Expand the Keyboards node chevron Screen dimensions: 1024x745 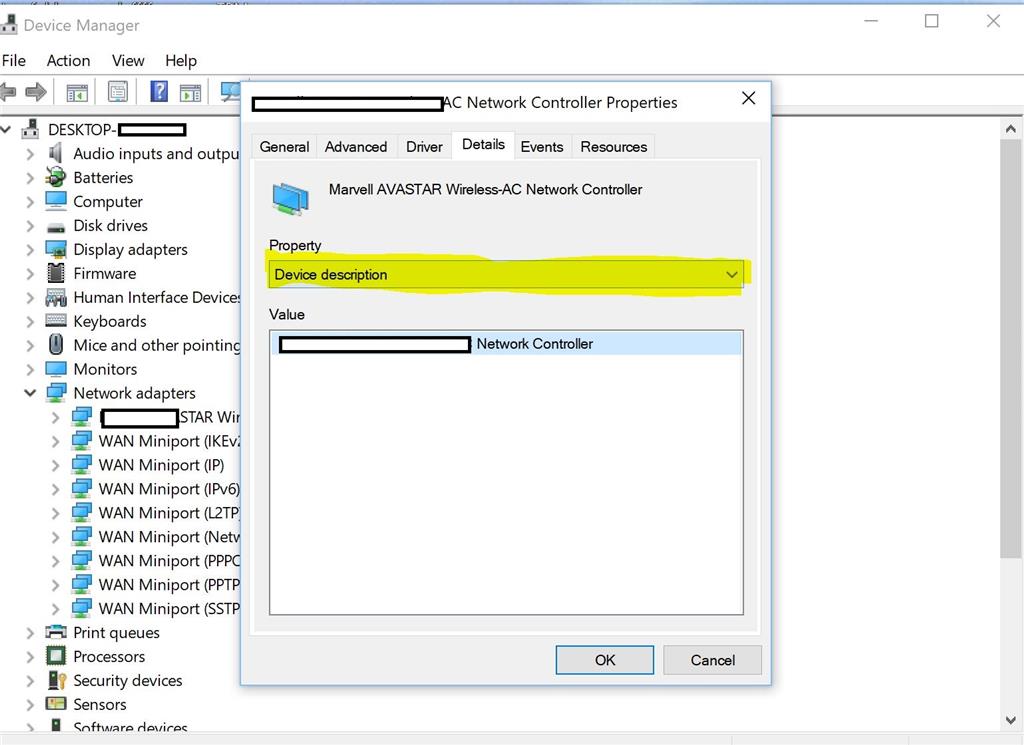pos(30,321)
